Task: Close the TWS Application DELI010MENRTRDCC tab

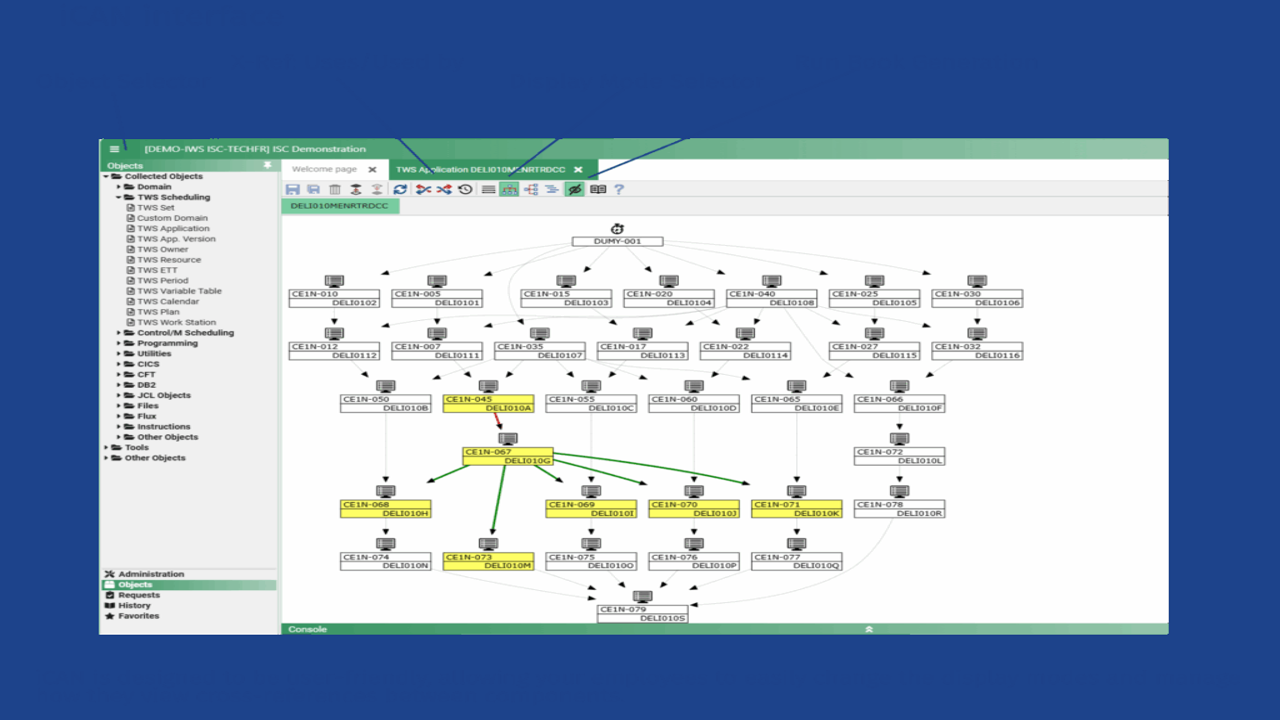Action: coord(578,170)
